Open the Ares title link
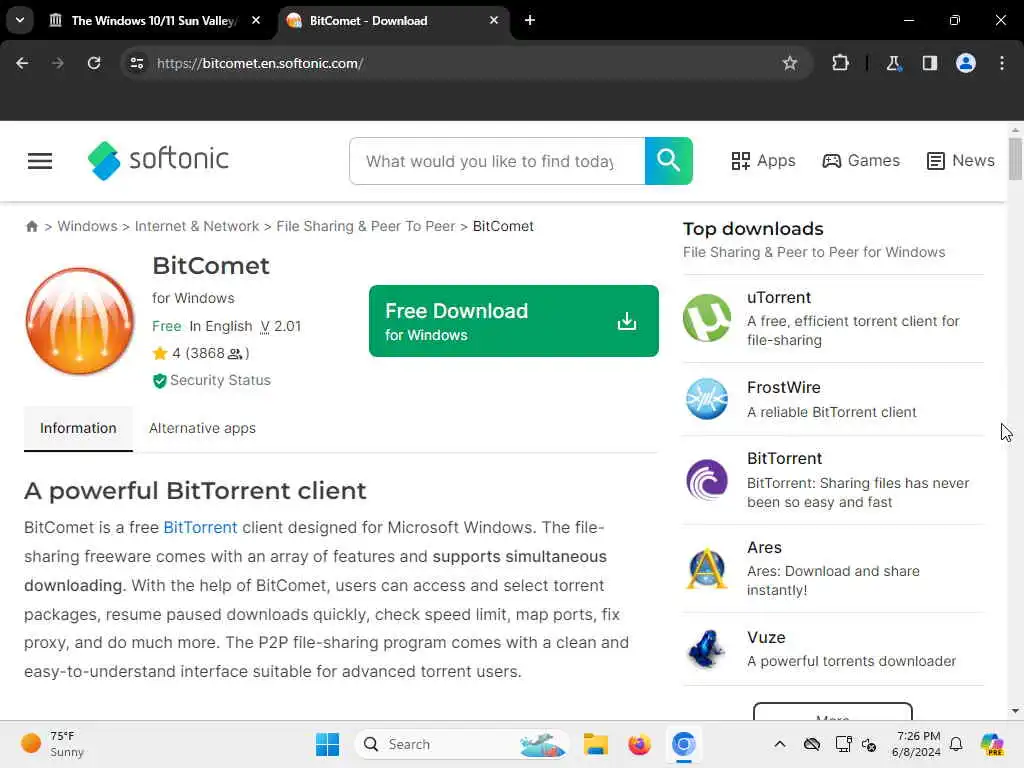 (x=764, y=548)
